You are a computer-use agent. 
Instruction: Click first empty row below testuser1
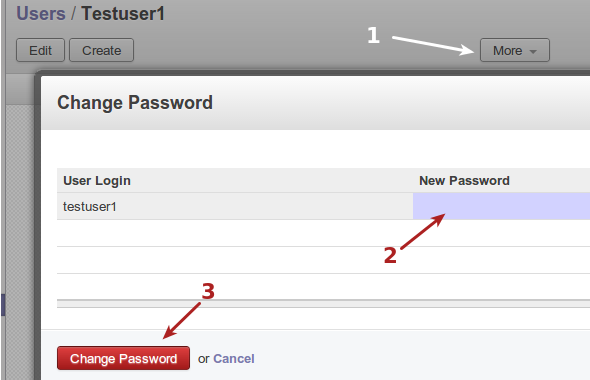[x=324, y=233]
